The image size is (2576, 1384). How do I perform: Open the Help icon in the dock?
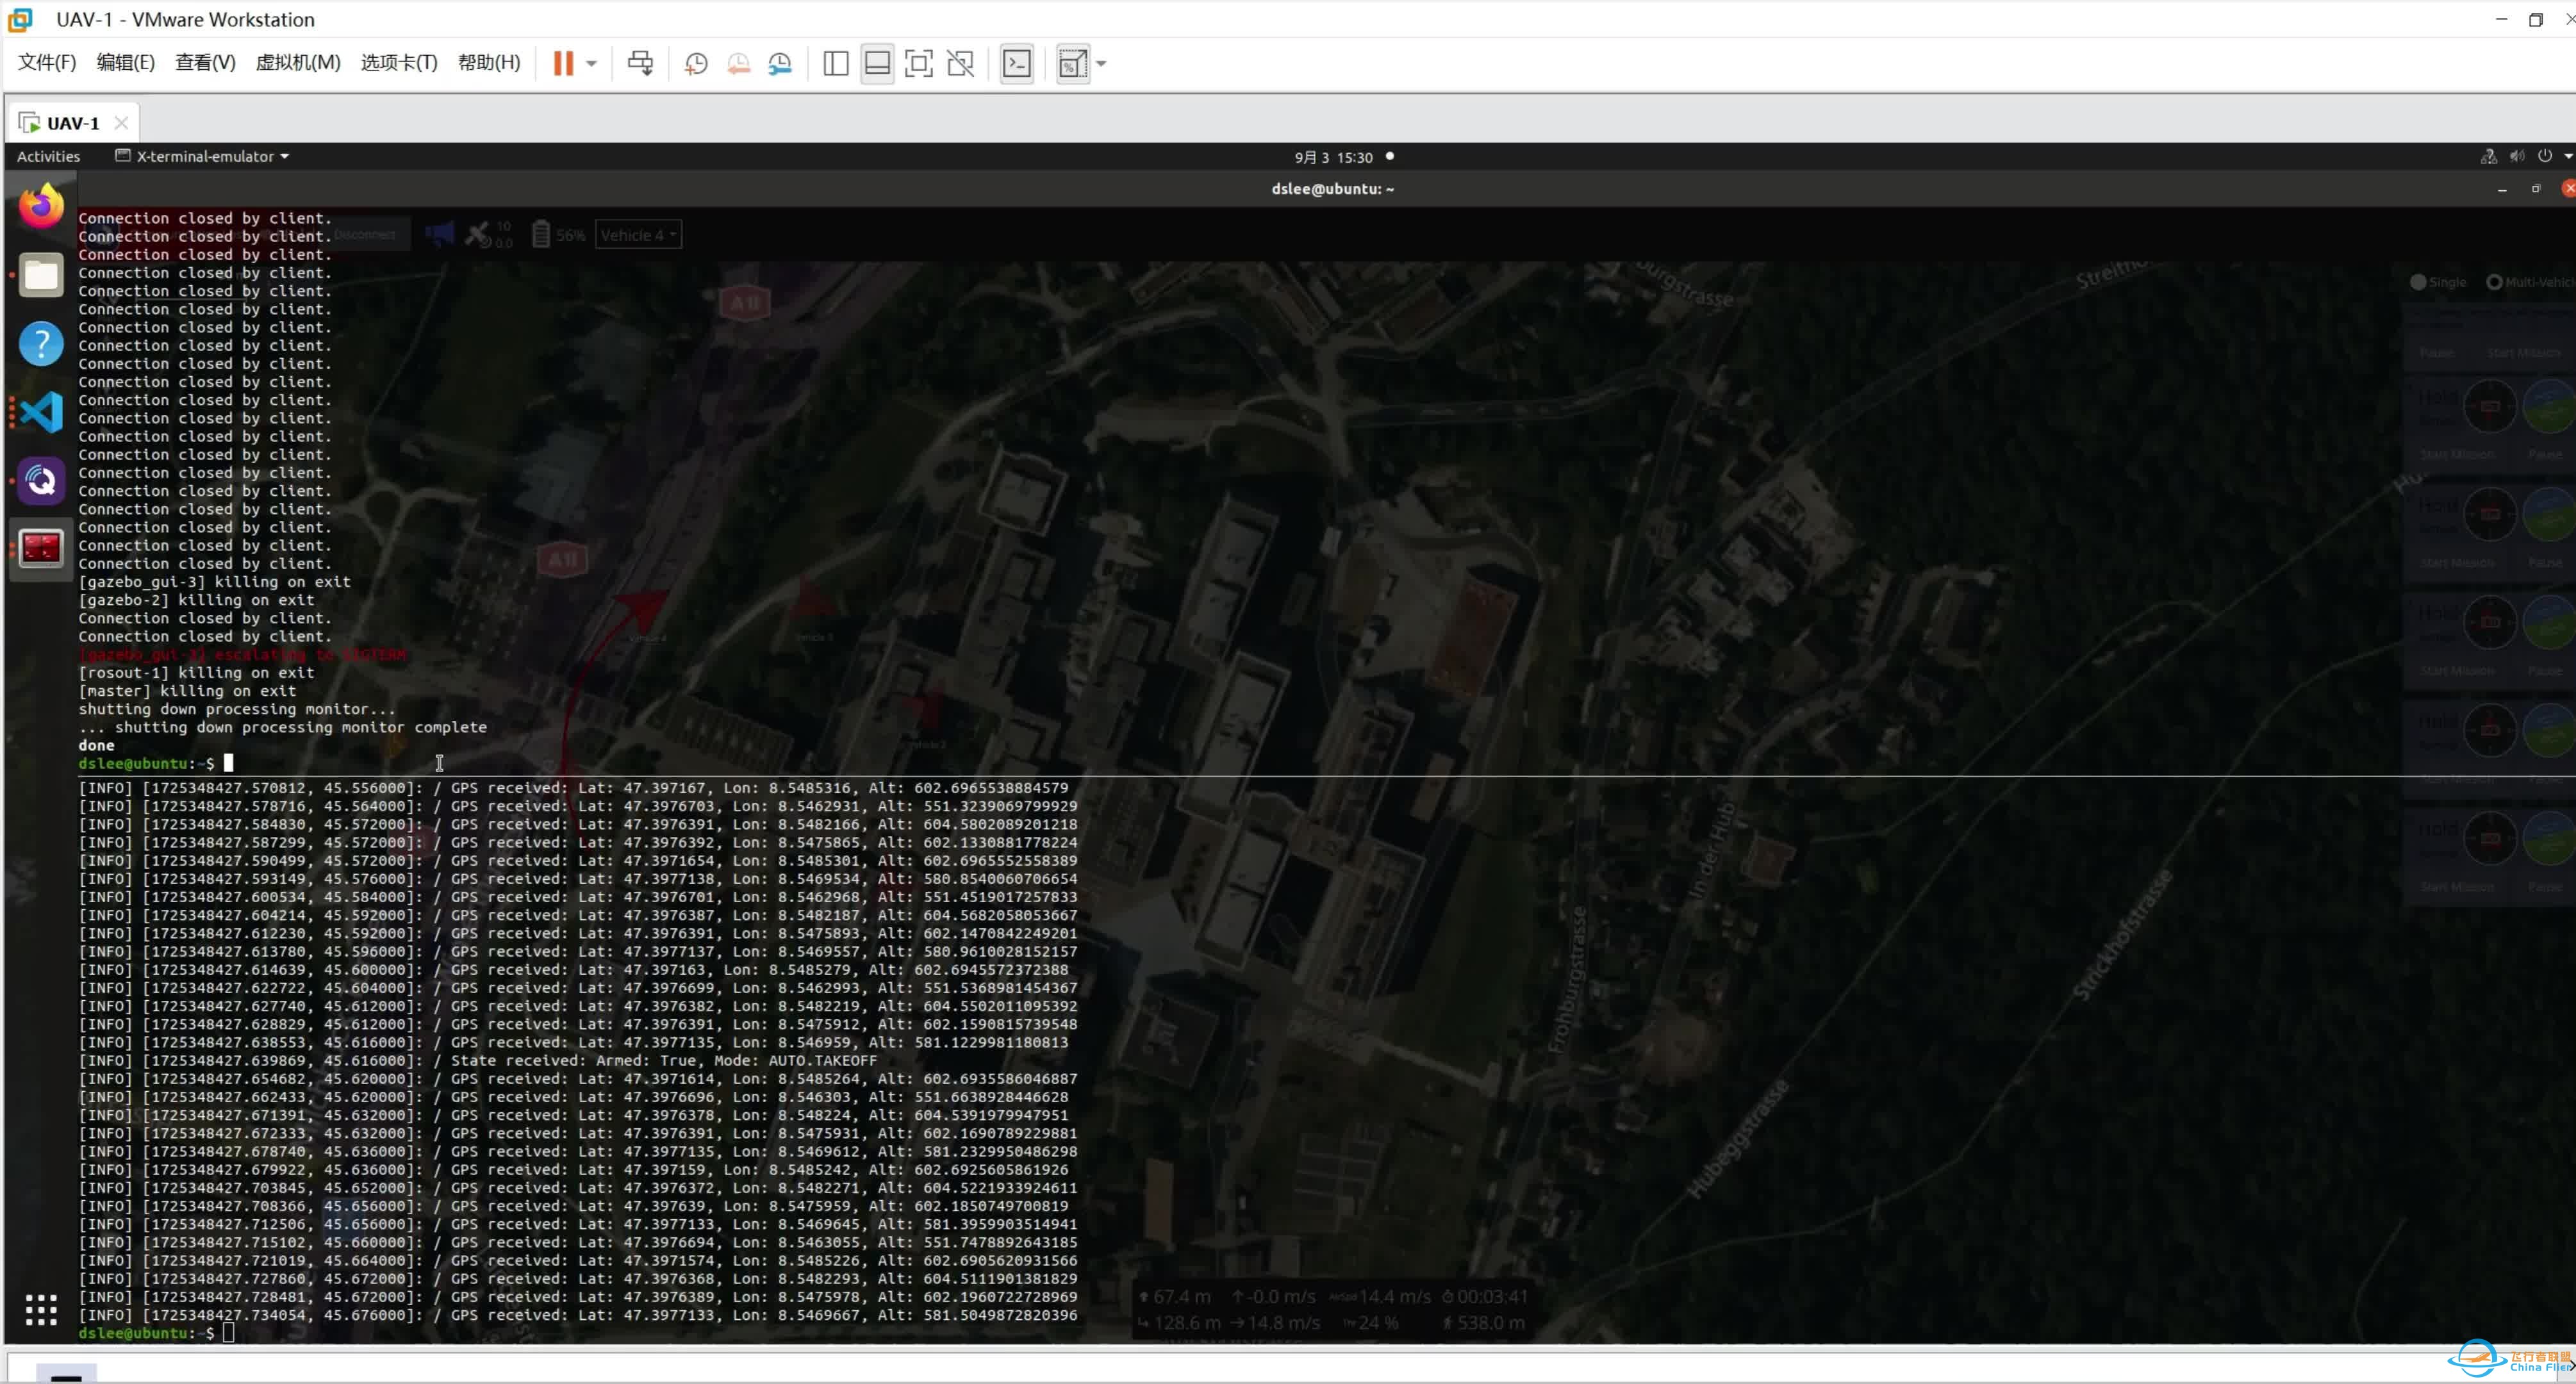[41, 344]
